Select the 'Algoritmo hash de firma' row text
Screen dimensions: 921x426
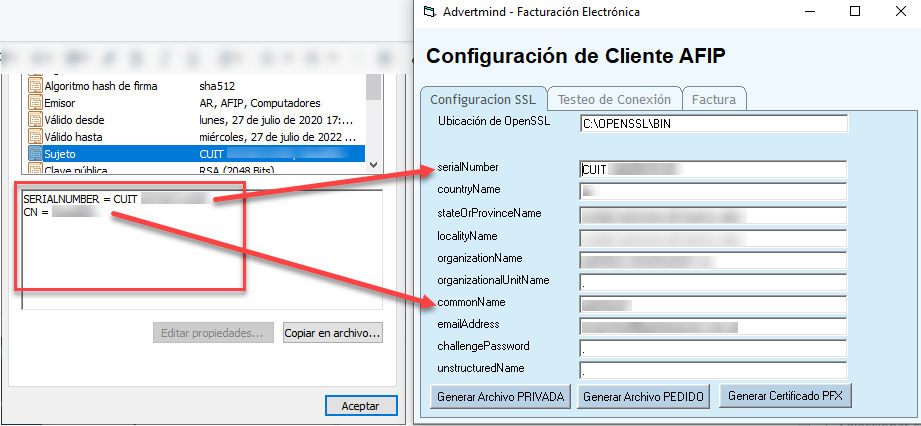(x=100, y=86)
